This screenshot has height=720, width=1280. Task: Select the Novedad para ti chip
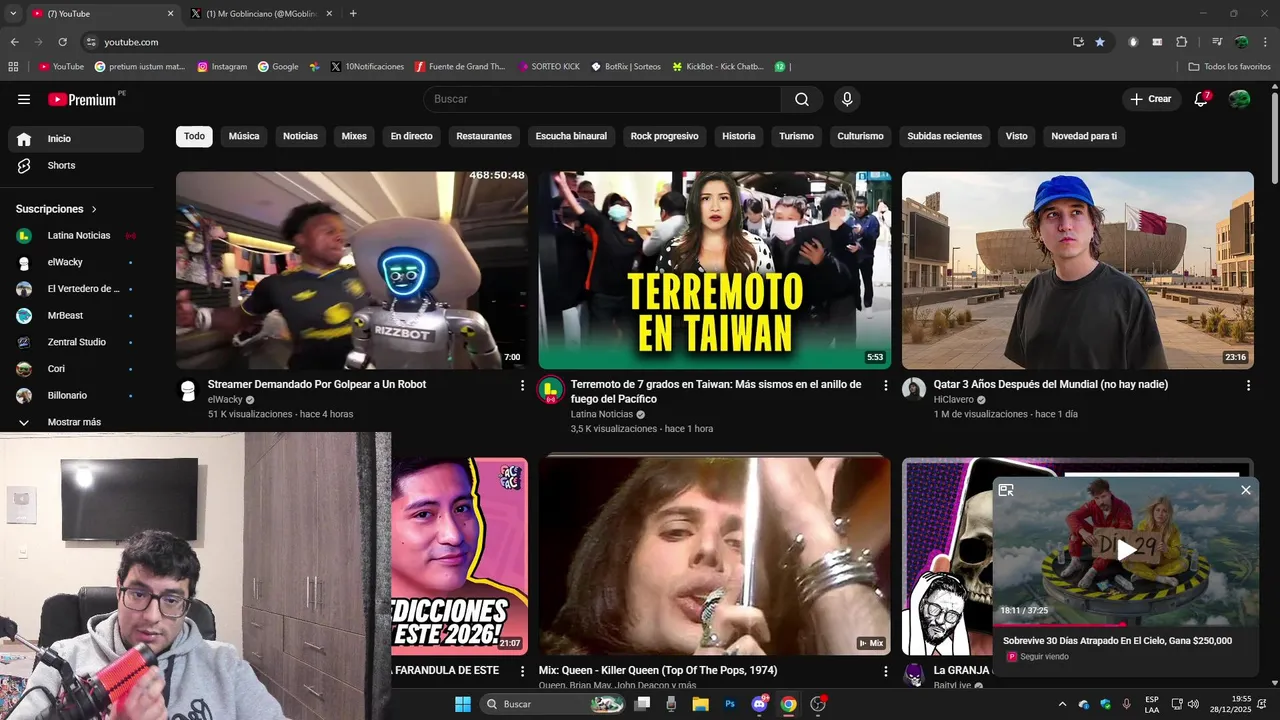[1084, 136]
